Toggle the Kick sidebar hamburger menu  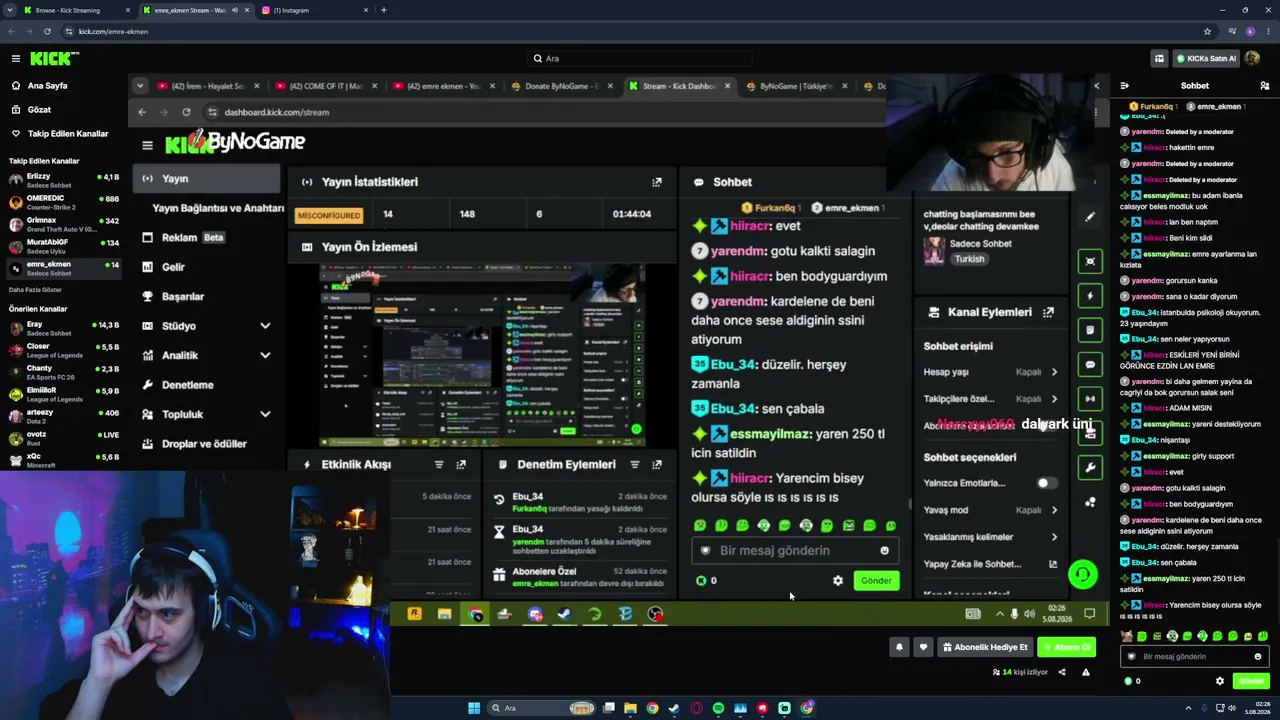pos(15,59)
